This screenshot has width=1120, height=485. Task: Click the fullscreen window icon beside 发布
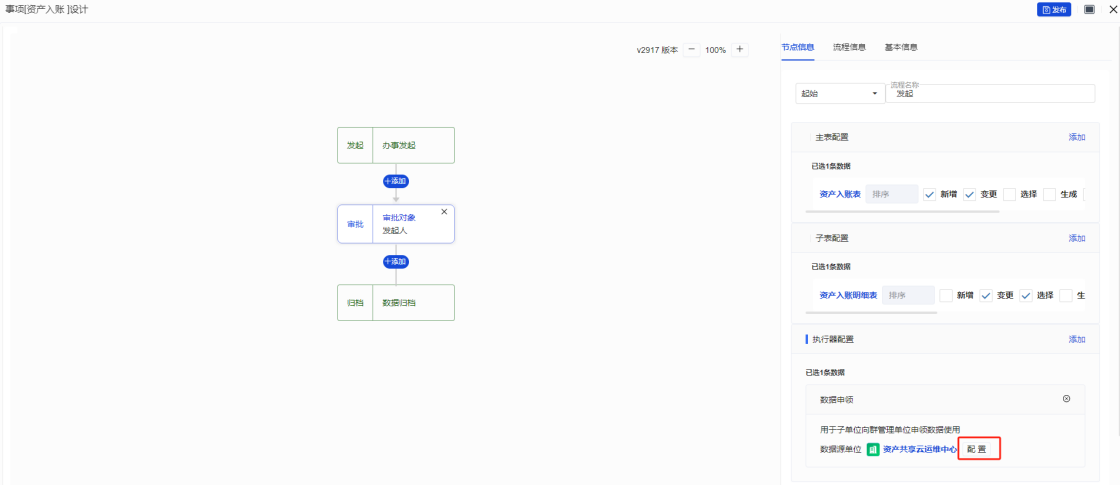[1090, 9]
